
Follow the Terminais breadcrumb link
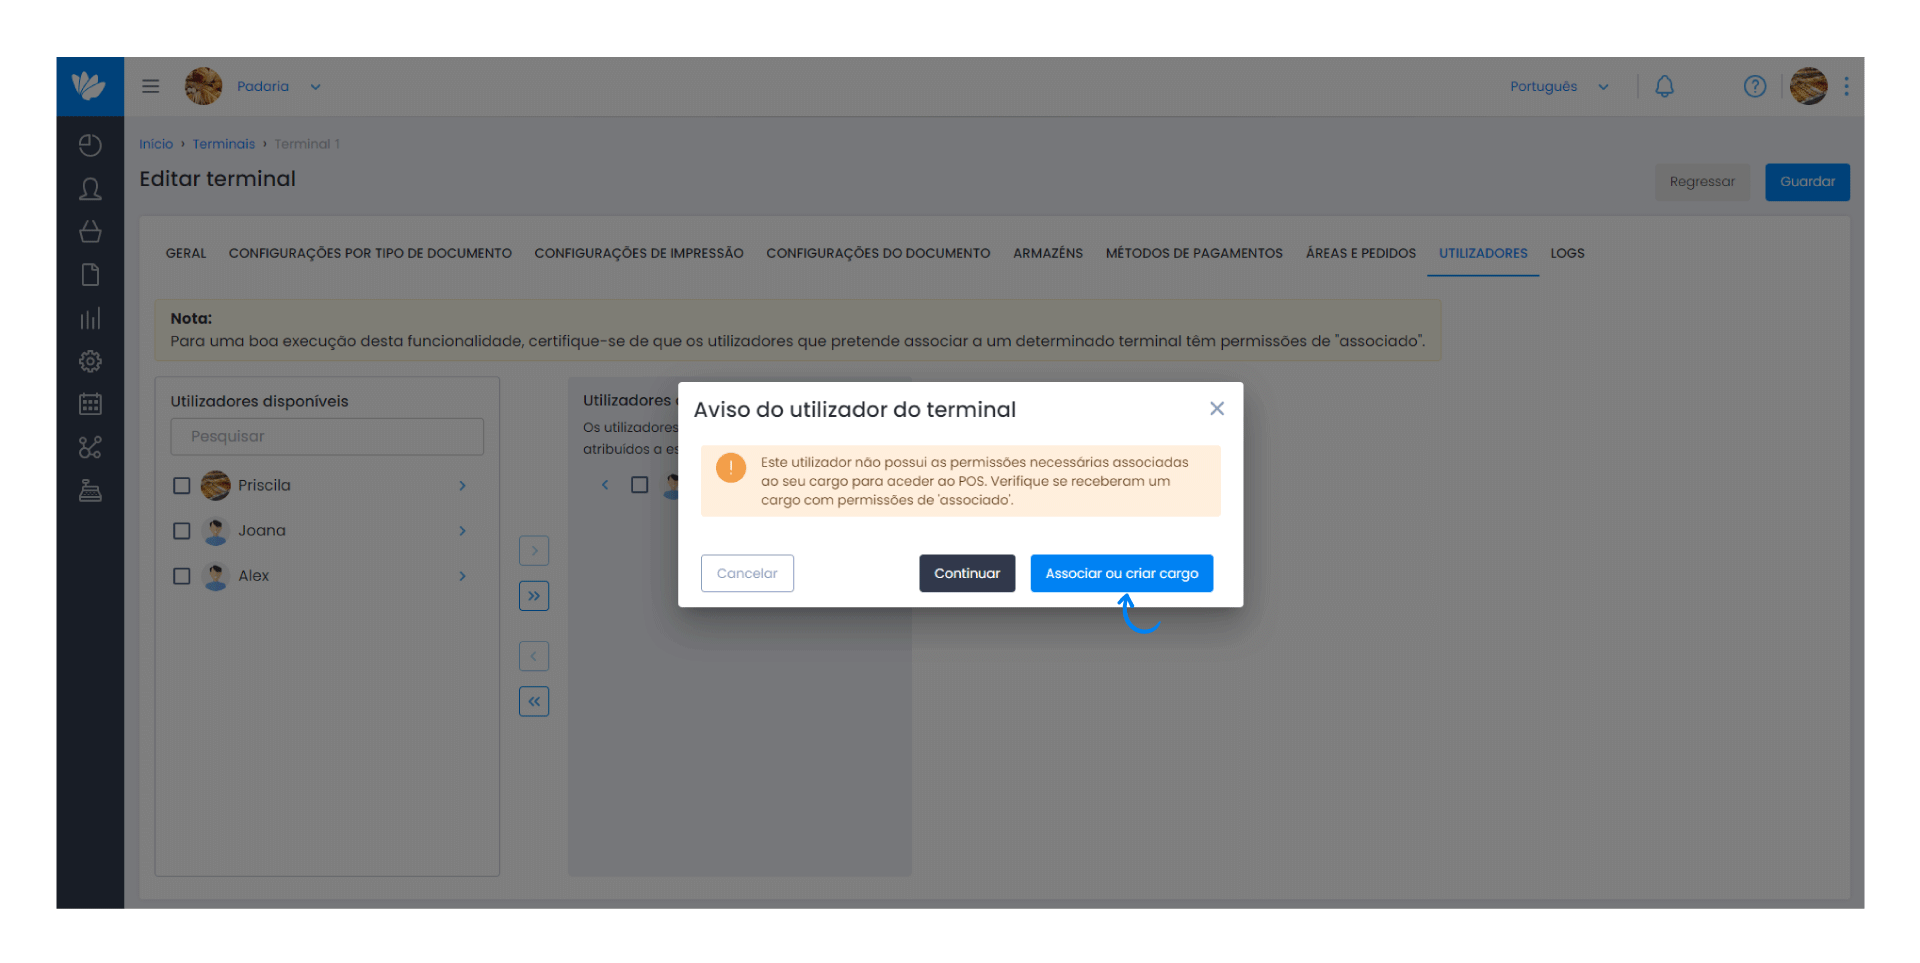click(x=224, y=144)
